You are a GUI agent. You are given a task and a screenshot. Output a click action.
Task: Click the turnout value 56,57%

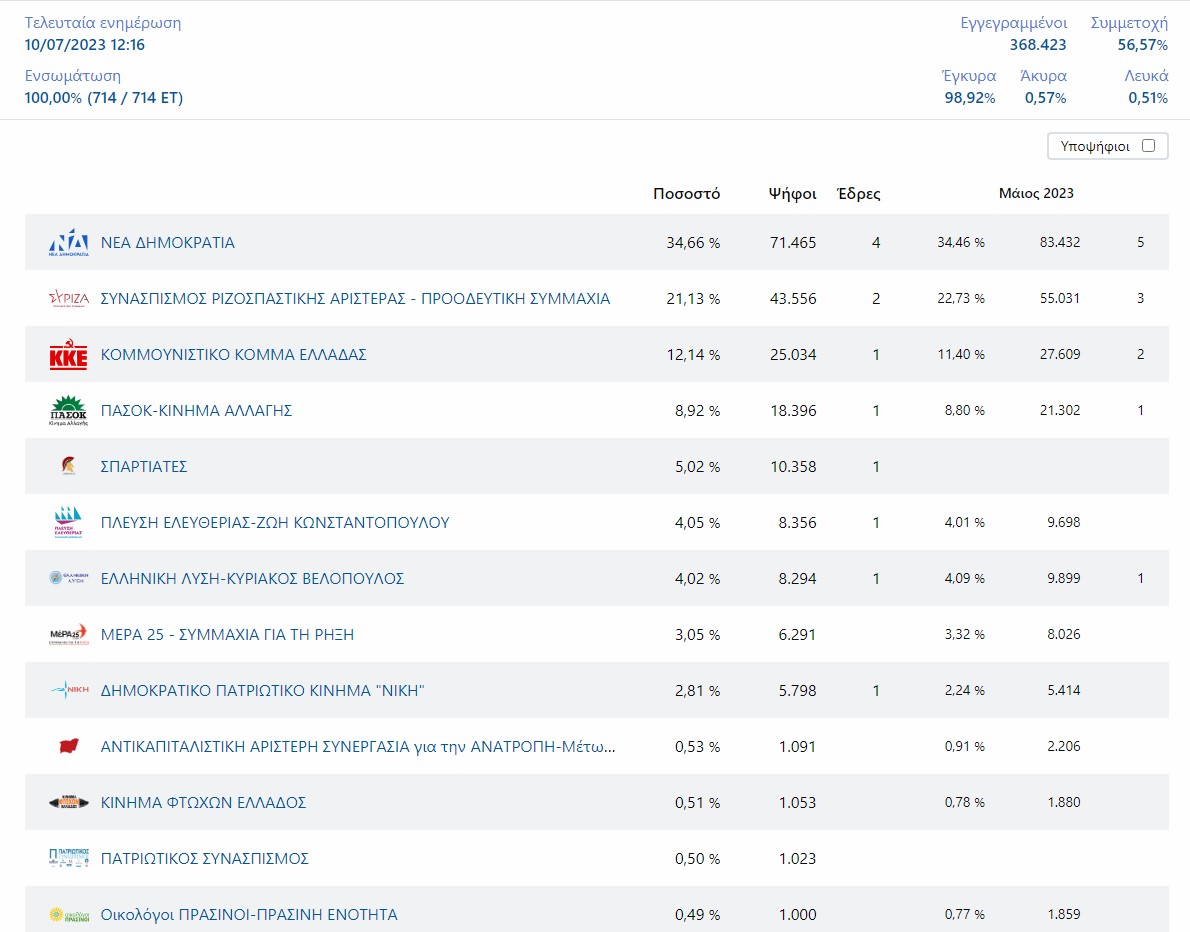1142,45
